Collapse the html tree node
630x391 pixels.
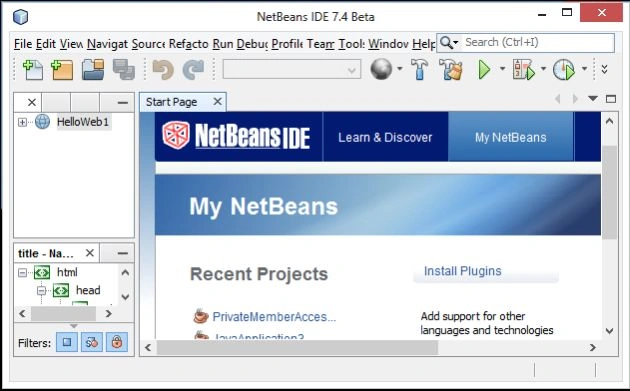[22, 273]
